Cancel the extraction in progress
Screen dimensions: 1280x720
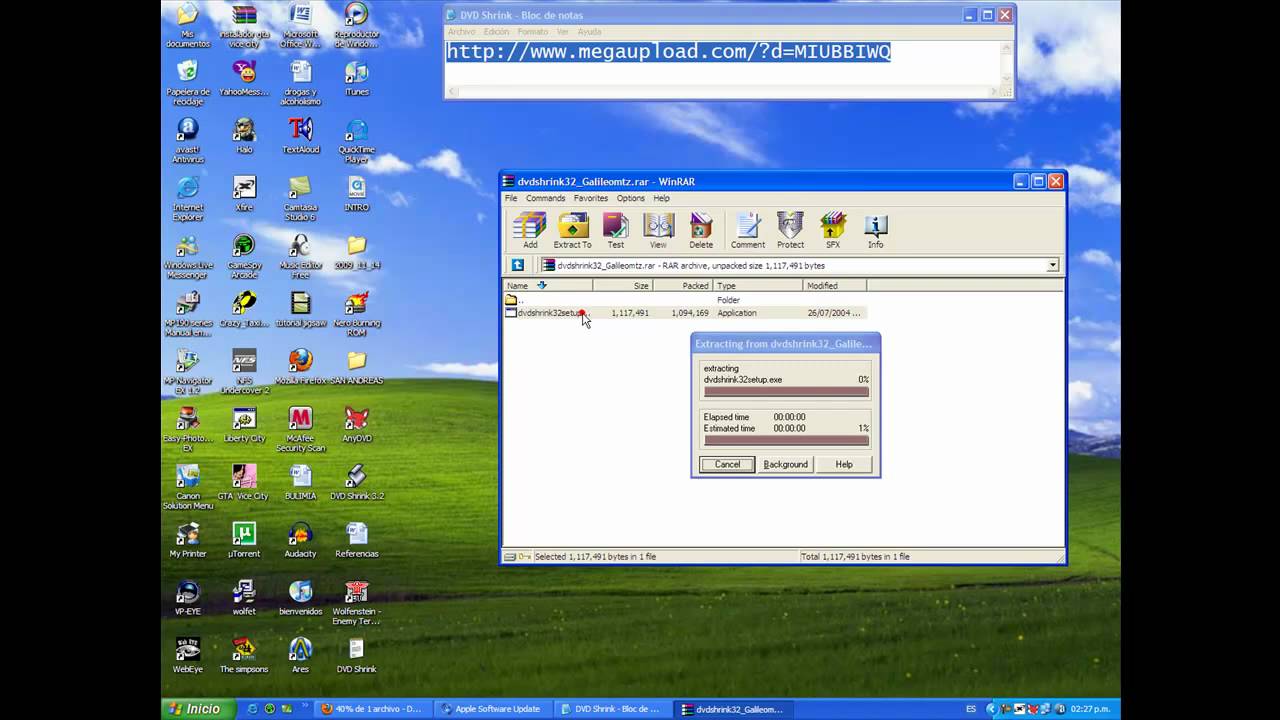click(x=727, y=464)
